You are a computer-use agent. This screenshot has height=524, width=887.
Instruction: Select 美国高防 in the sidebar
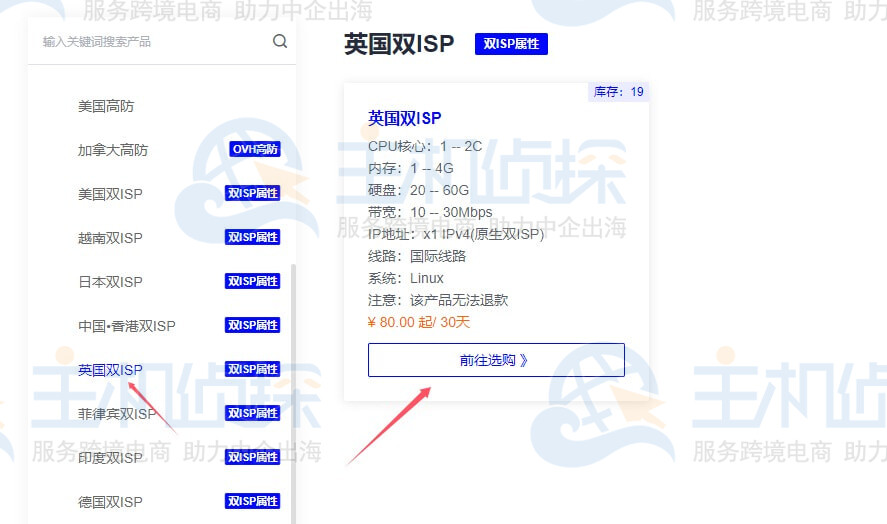pos(106,106)
